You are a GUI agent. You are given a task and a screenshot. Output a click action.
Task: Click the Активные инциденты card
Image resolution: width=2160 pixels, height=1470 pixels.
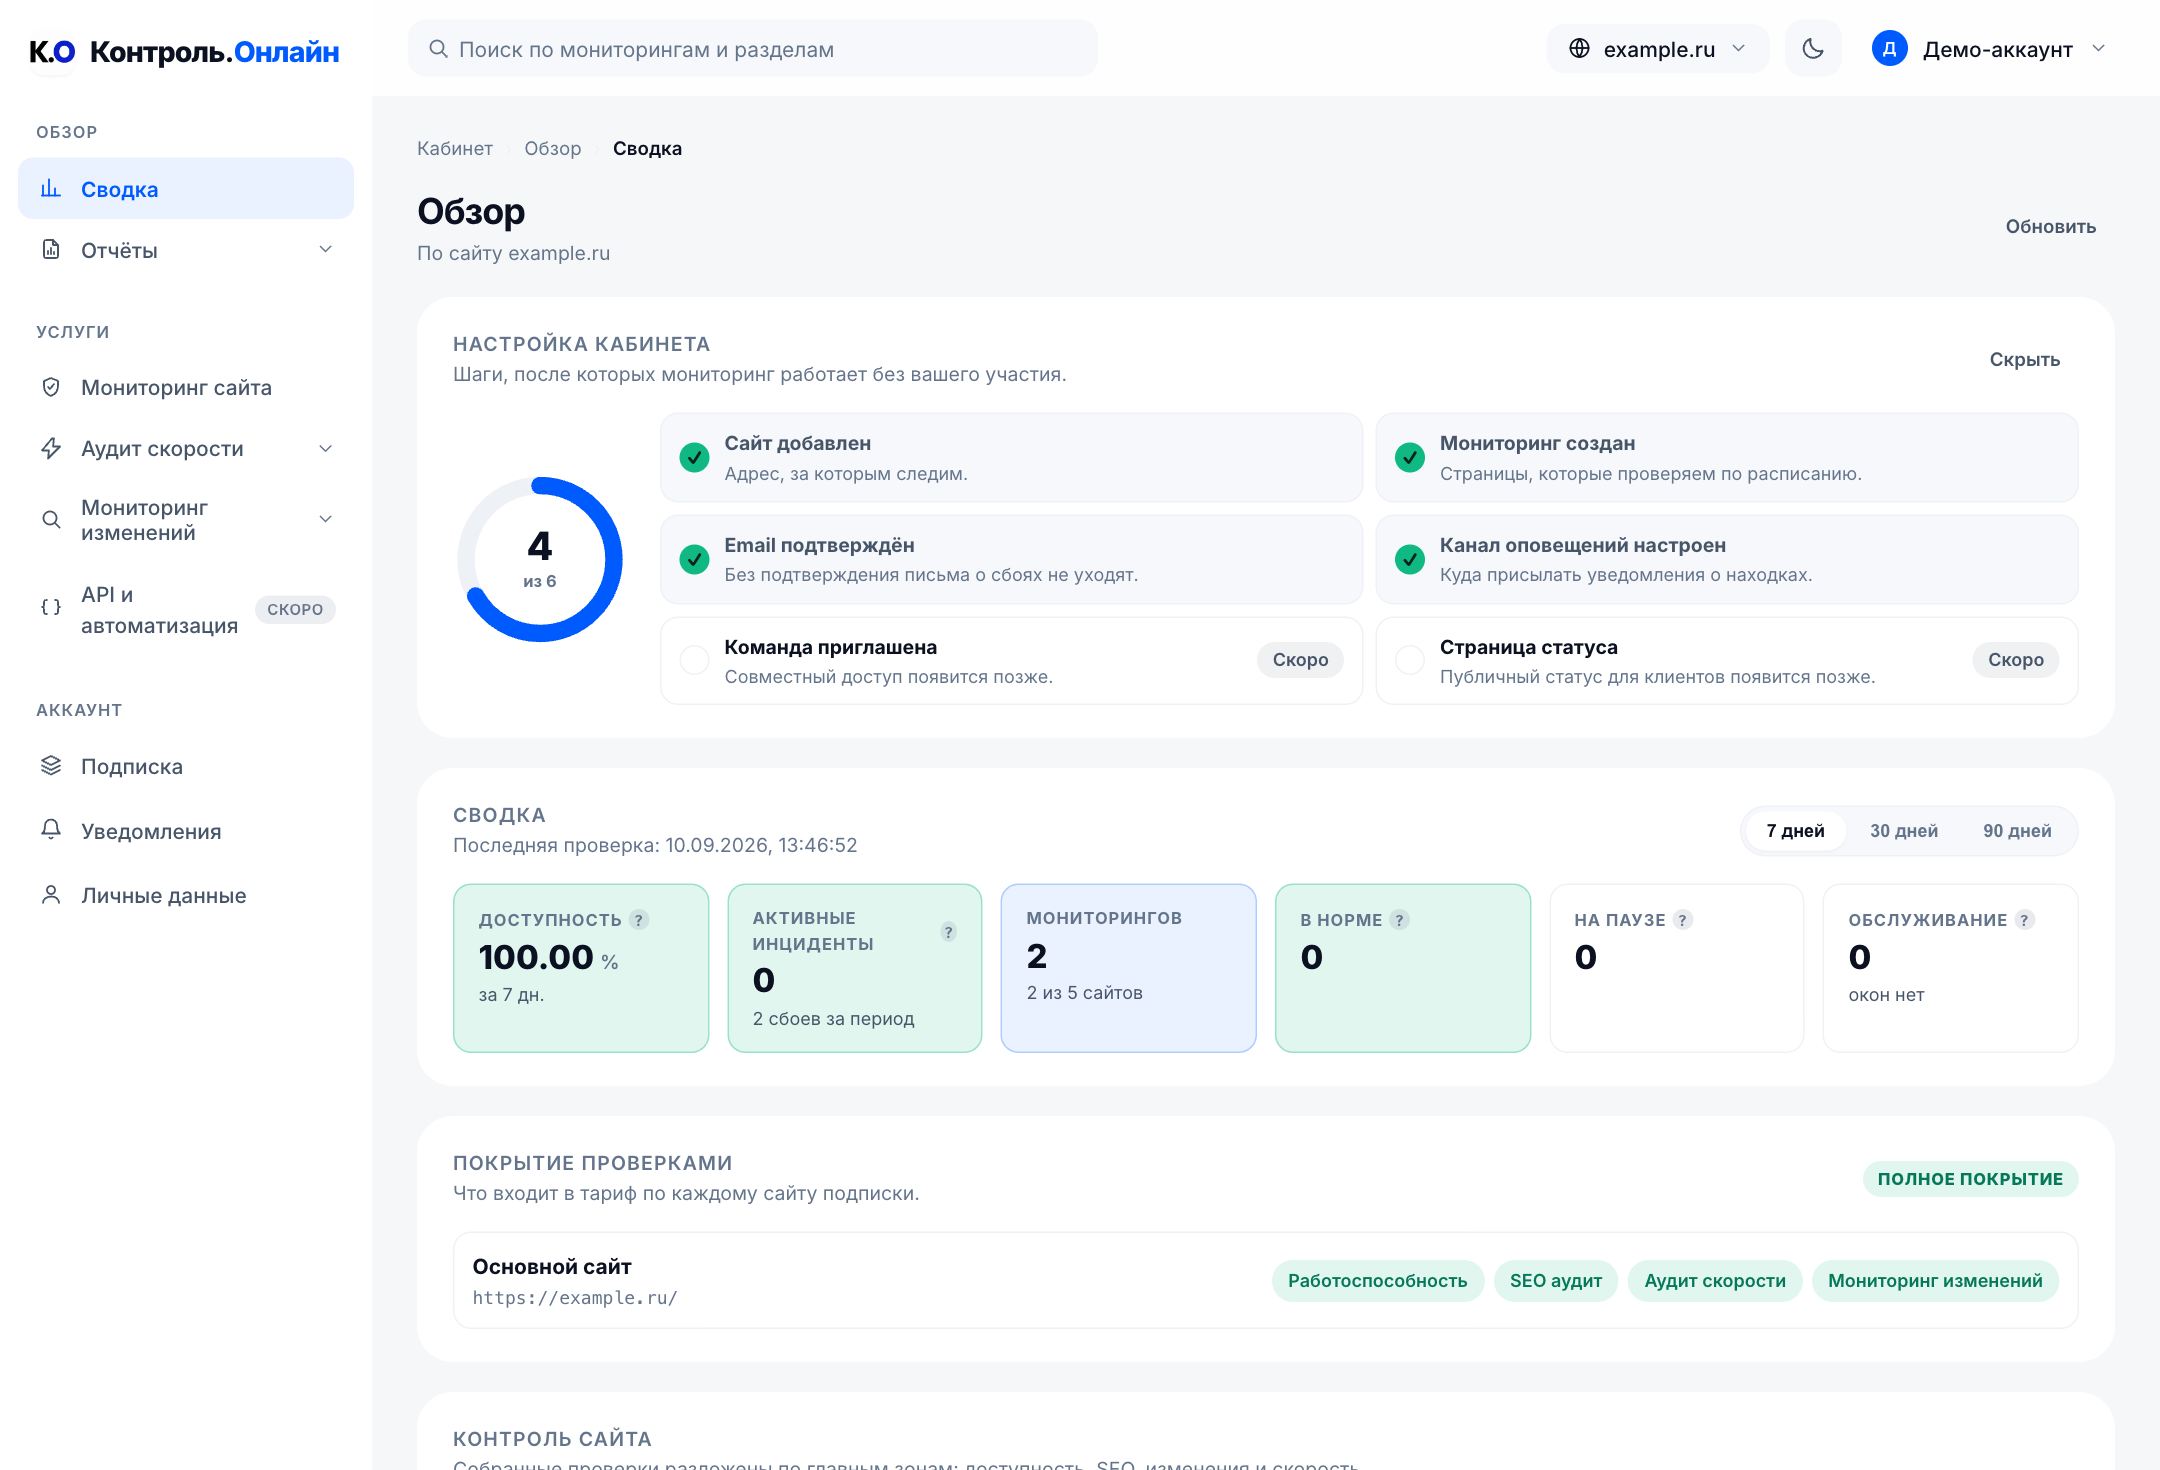[855, 968]
